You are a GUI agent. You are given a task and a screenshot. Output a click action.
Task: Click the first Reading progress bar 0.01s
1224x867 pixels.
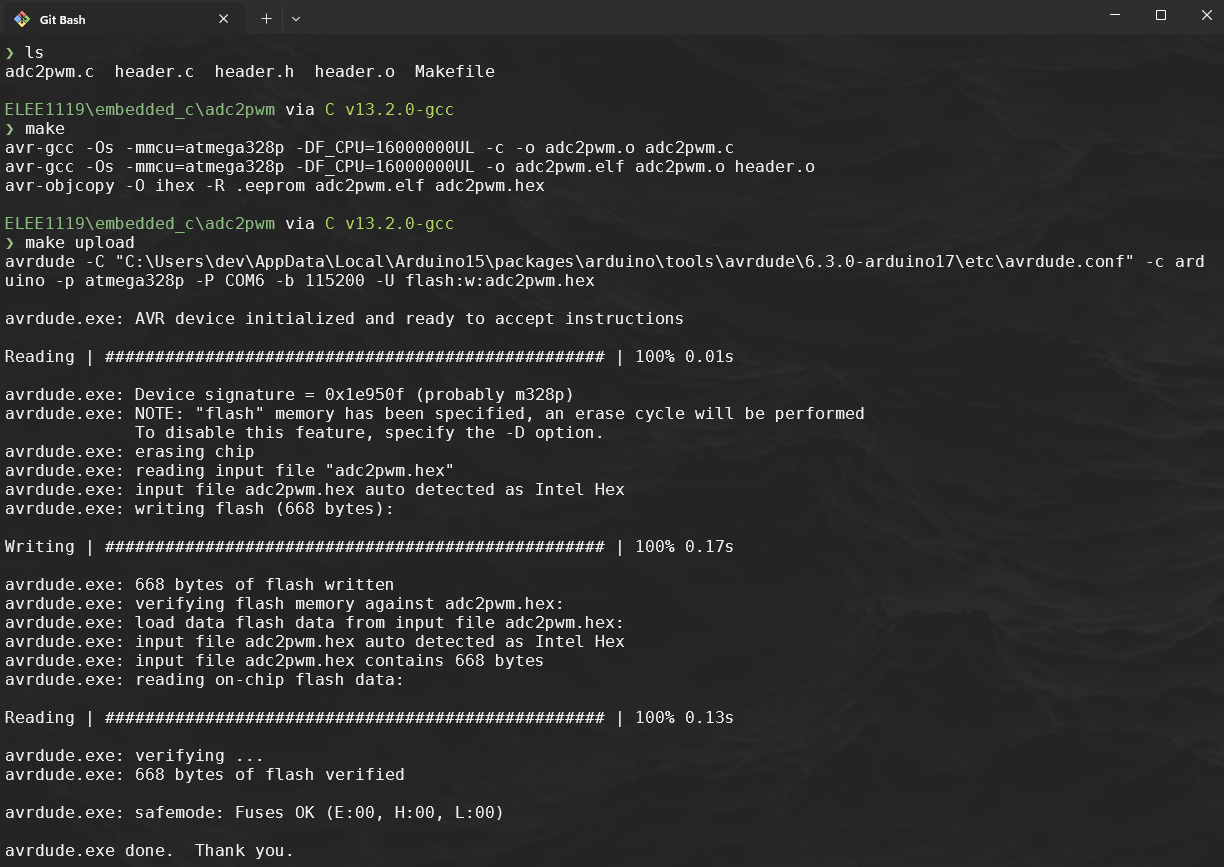pos(370,357)
